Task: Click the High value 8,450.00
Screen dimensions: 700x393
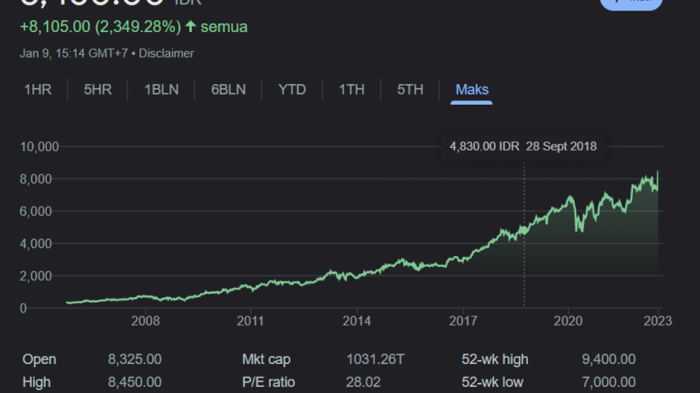Action: (x=135, y=382)
